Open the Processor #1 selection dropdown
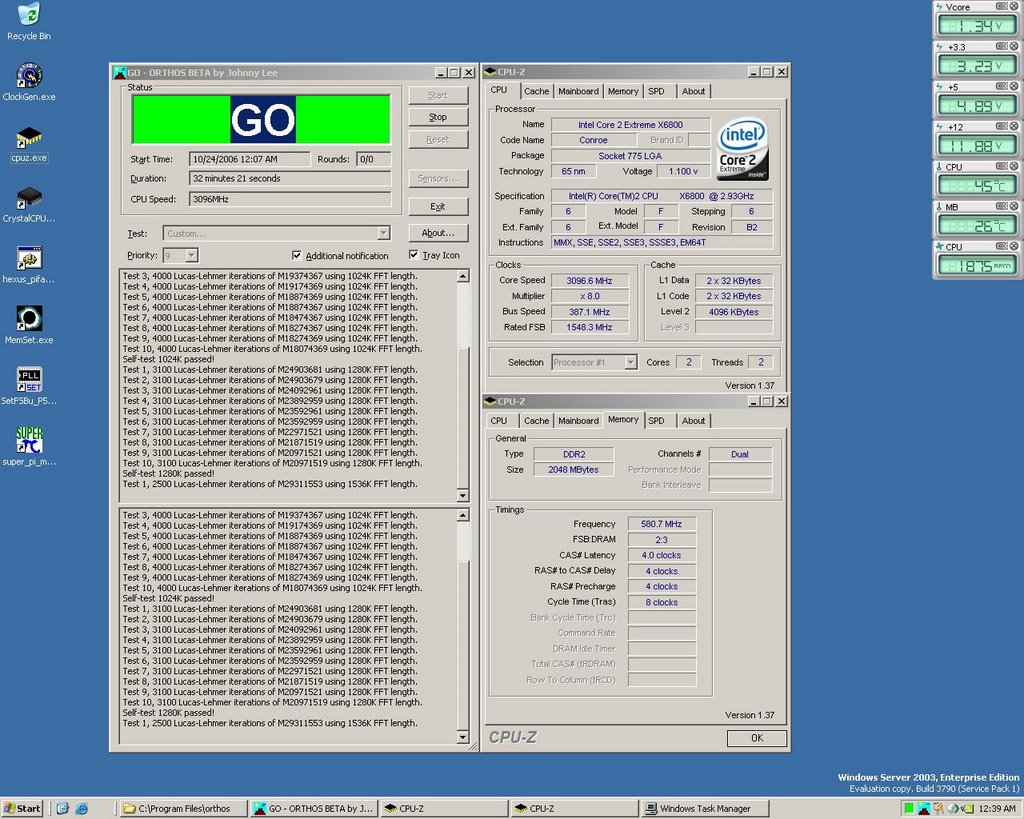Image resolution: width=1024 pixels, height=819 pixels. 630,362
